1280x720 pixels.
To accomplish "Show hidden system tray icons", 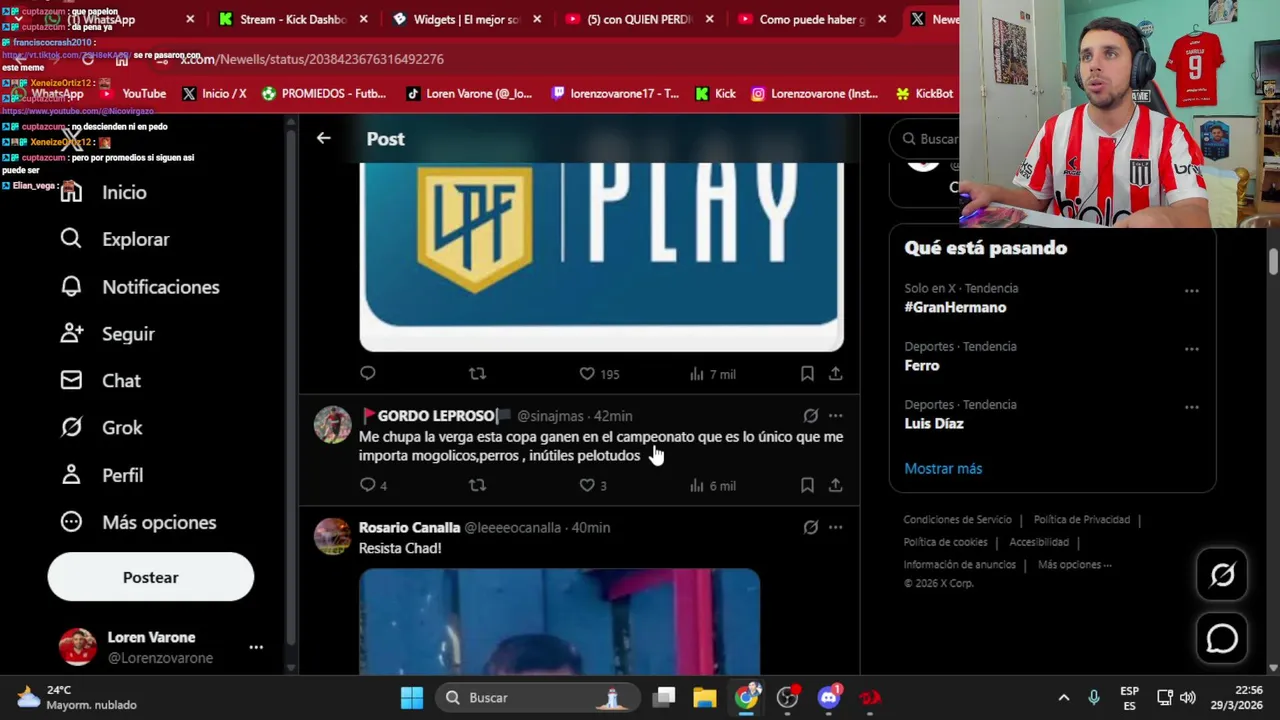I will 1063,697.
